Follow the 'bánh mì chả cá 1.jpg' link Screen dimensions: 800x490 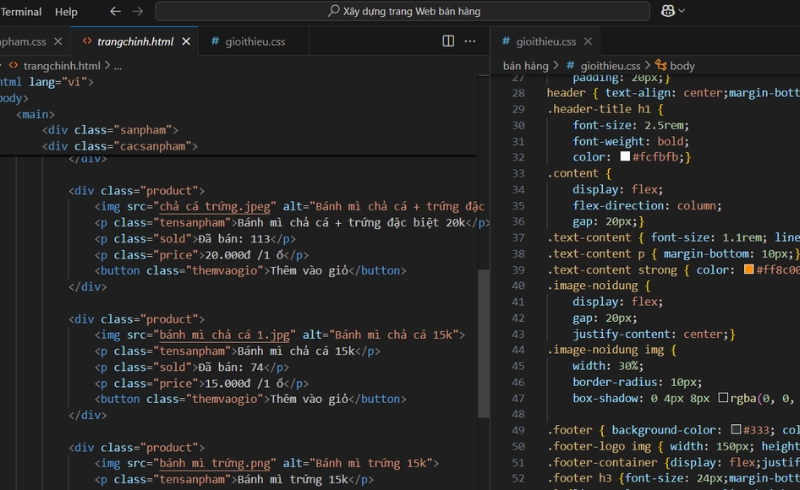click(x=224, y=335)
